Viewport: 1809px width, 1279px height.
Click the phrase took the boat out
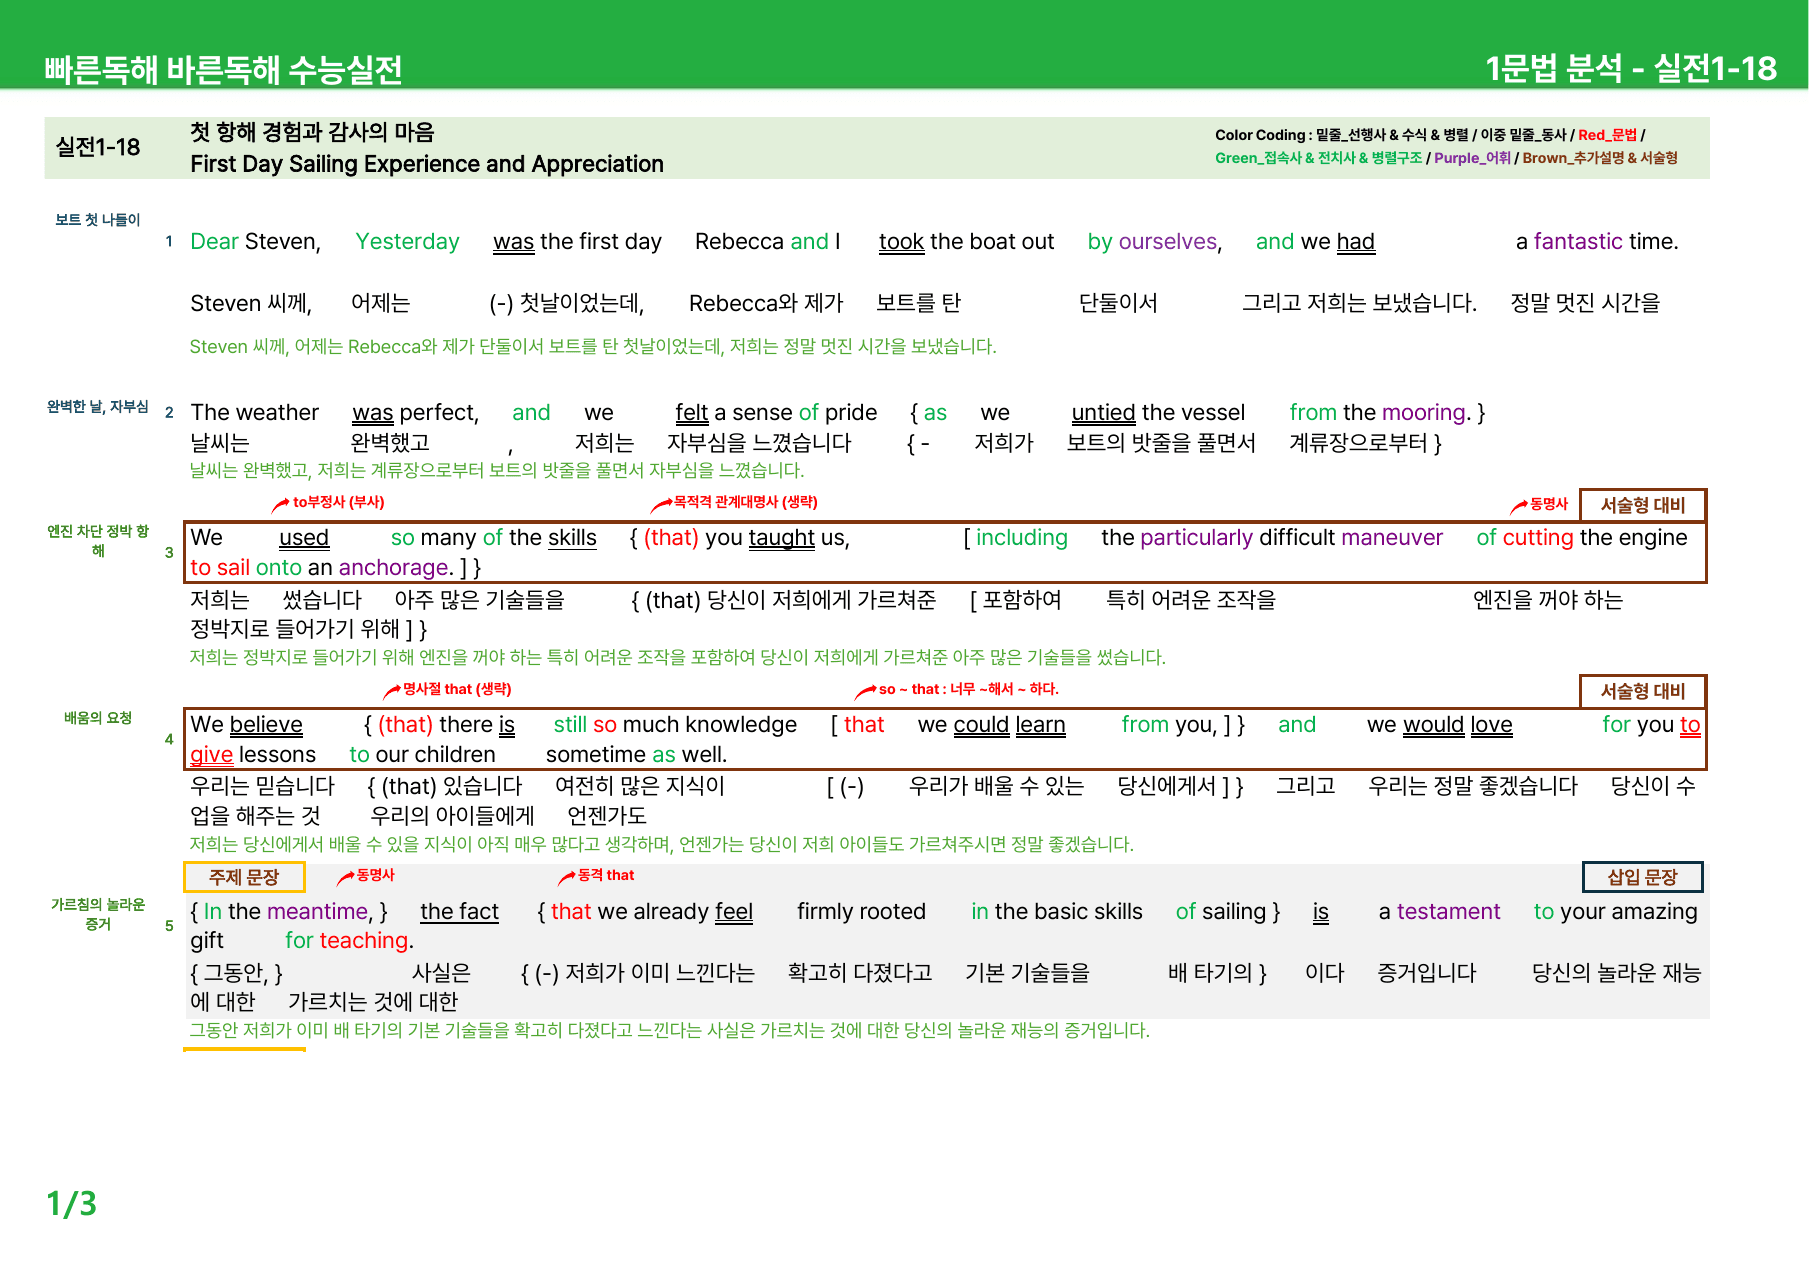[x=966, y=242]
